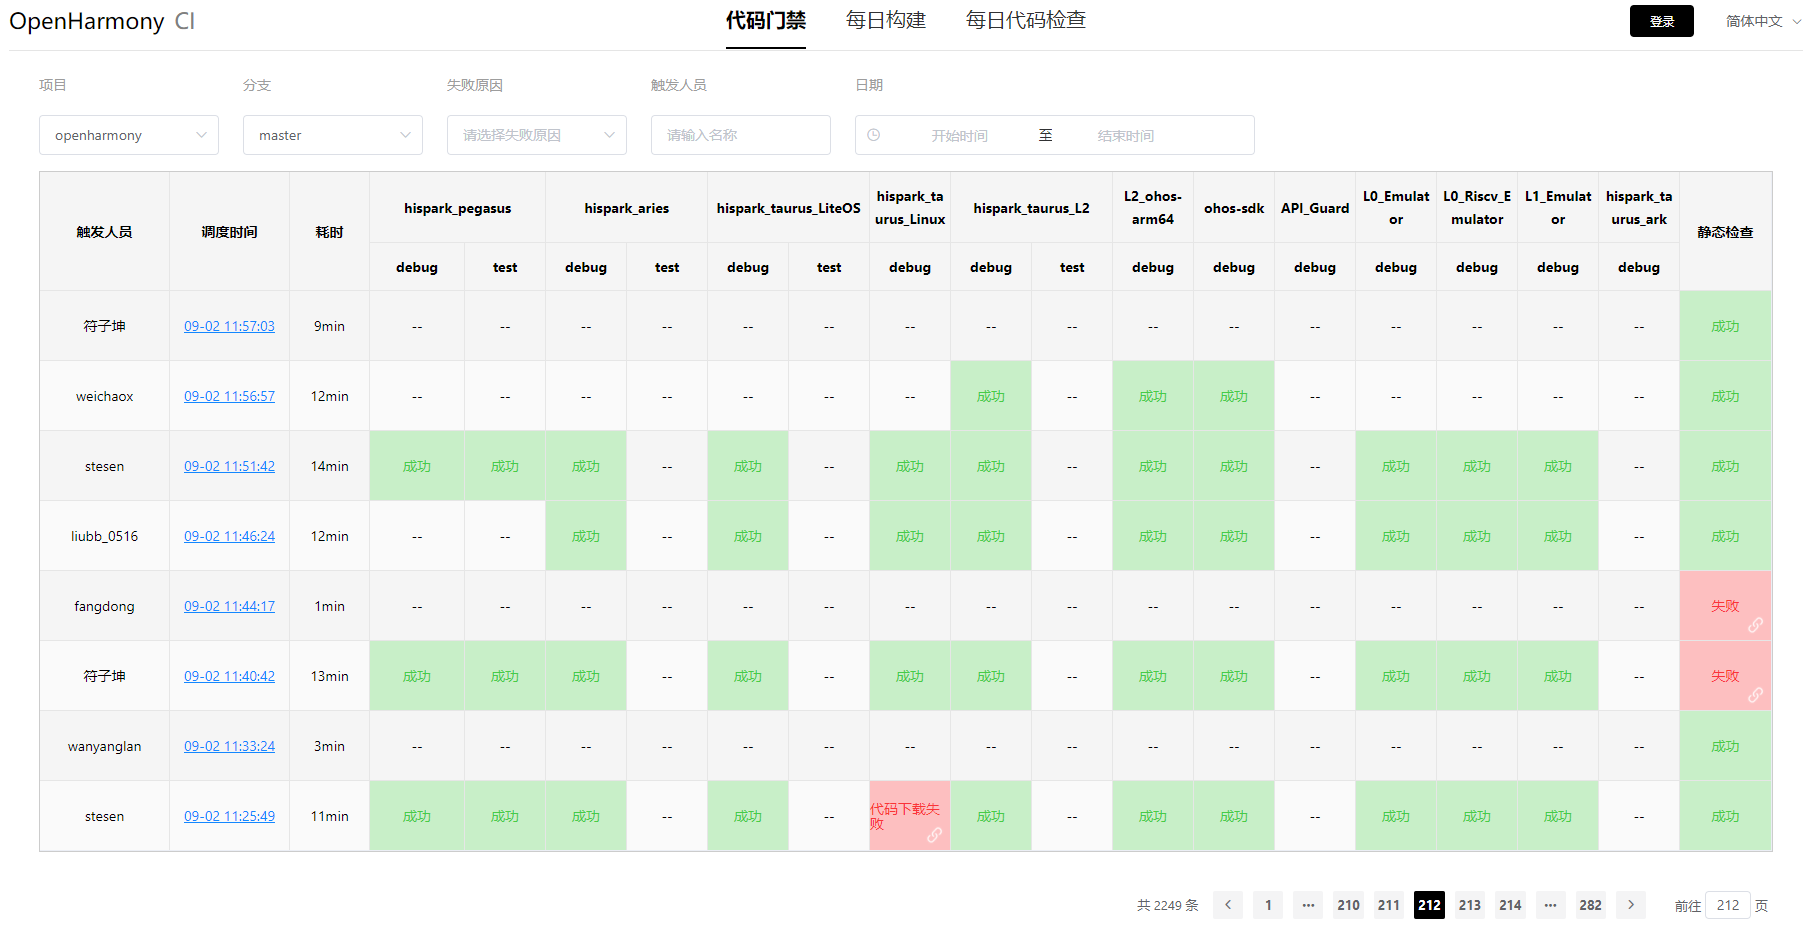Click 失败 static check in 13min row

1725,676
